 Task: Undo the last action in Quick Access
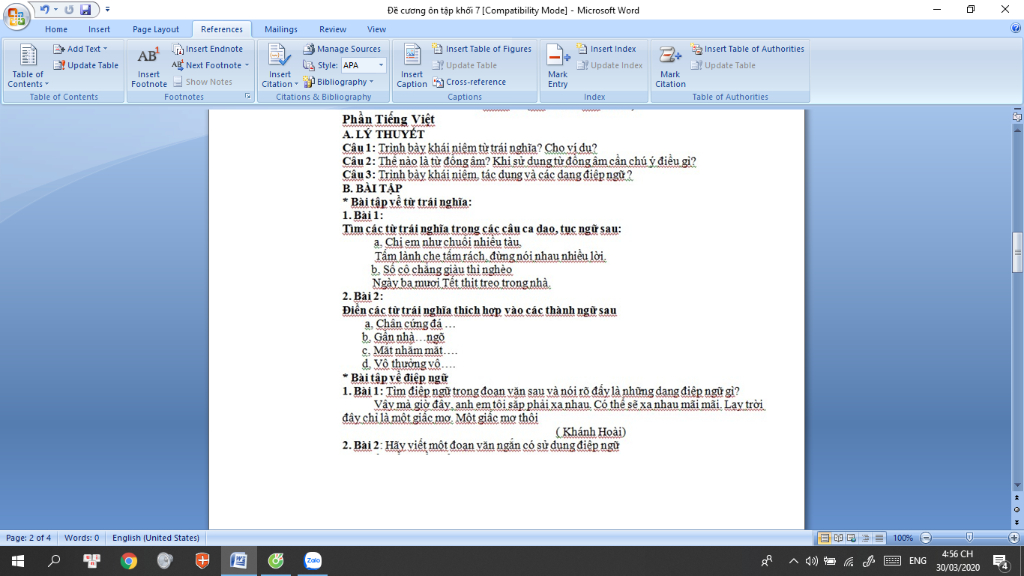point(44,10)
